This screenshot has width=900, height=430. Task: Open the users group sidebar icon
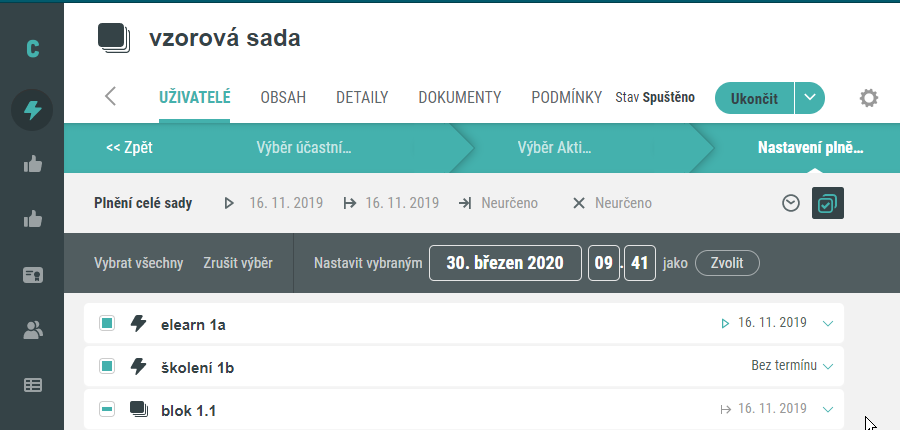33,330
